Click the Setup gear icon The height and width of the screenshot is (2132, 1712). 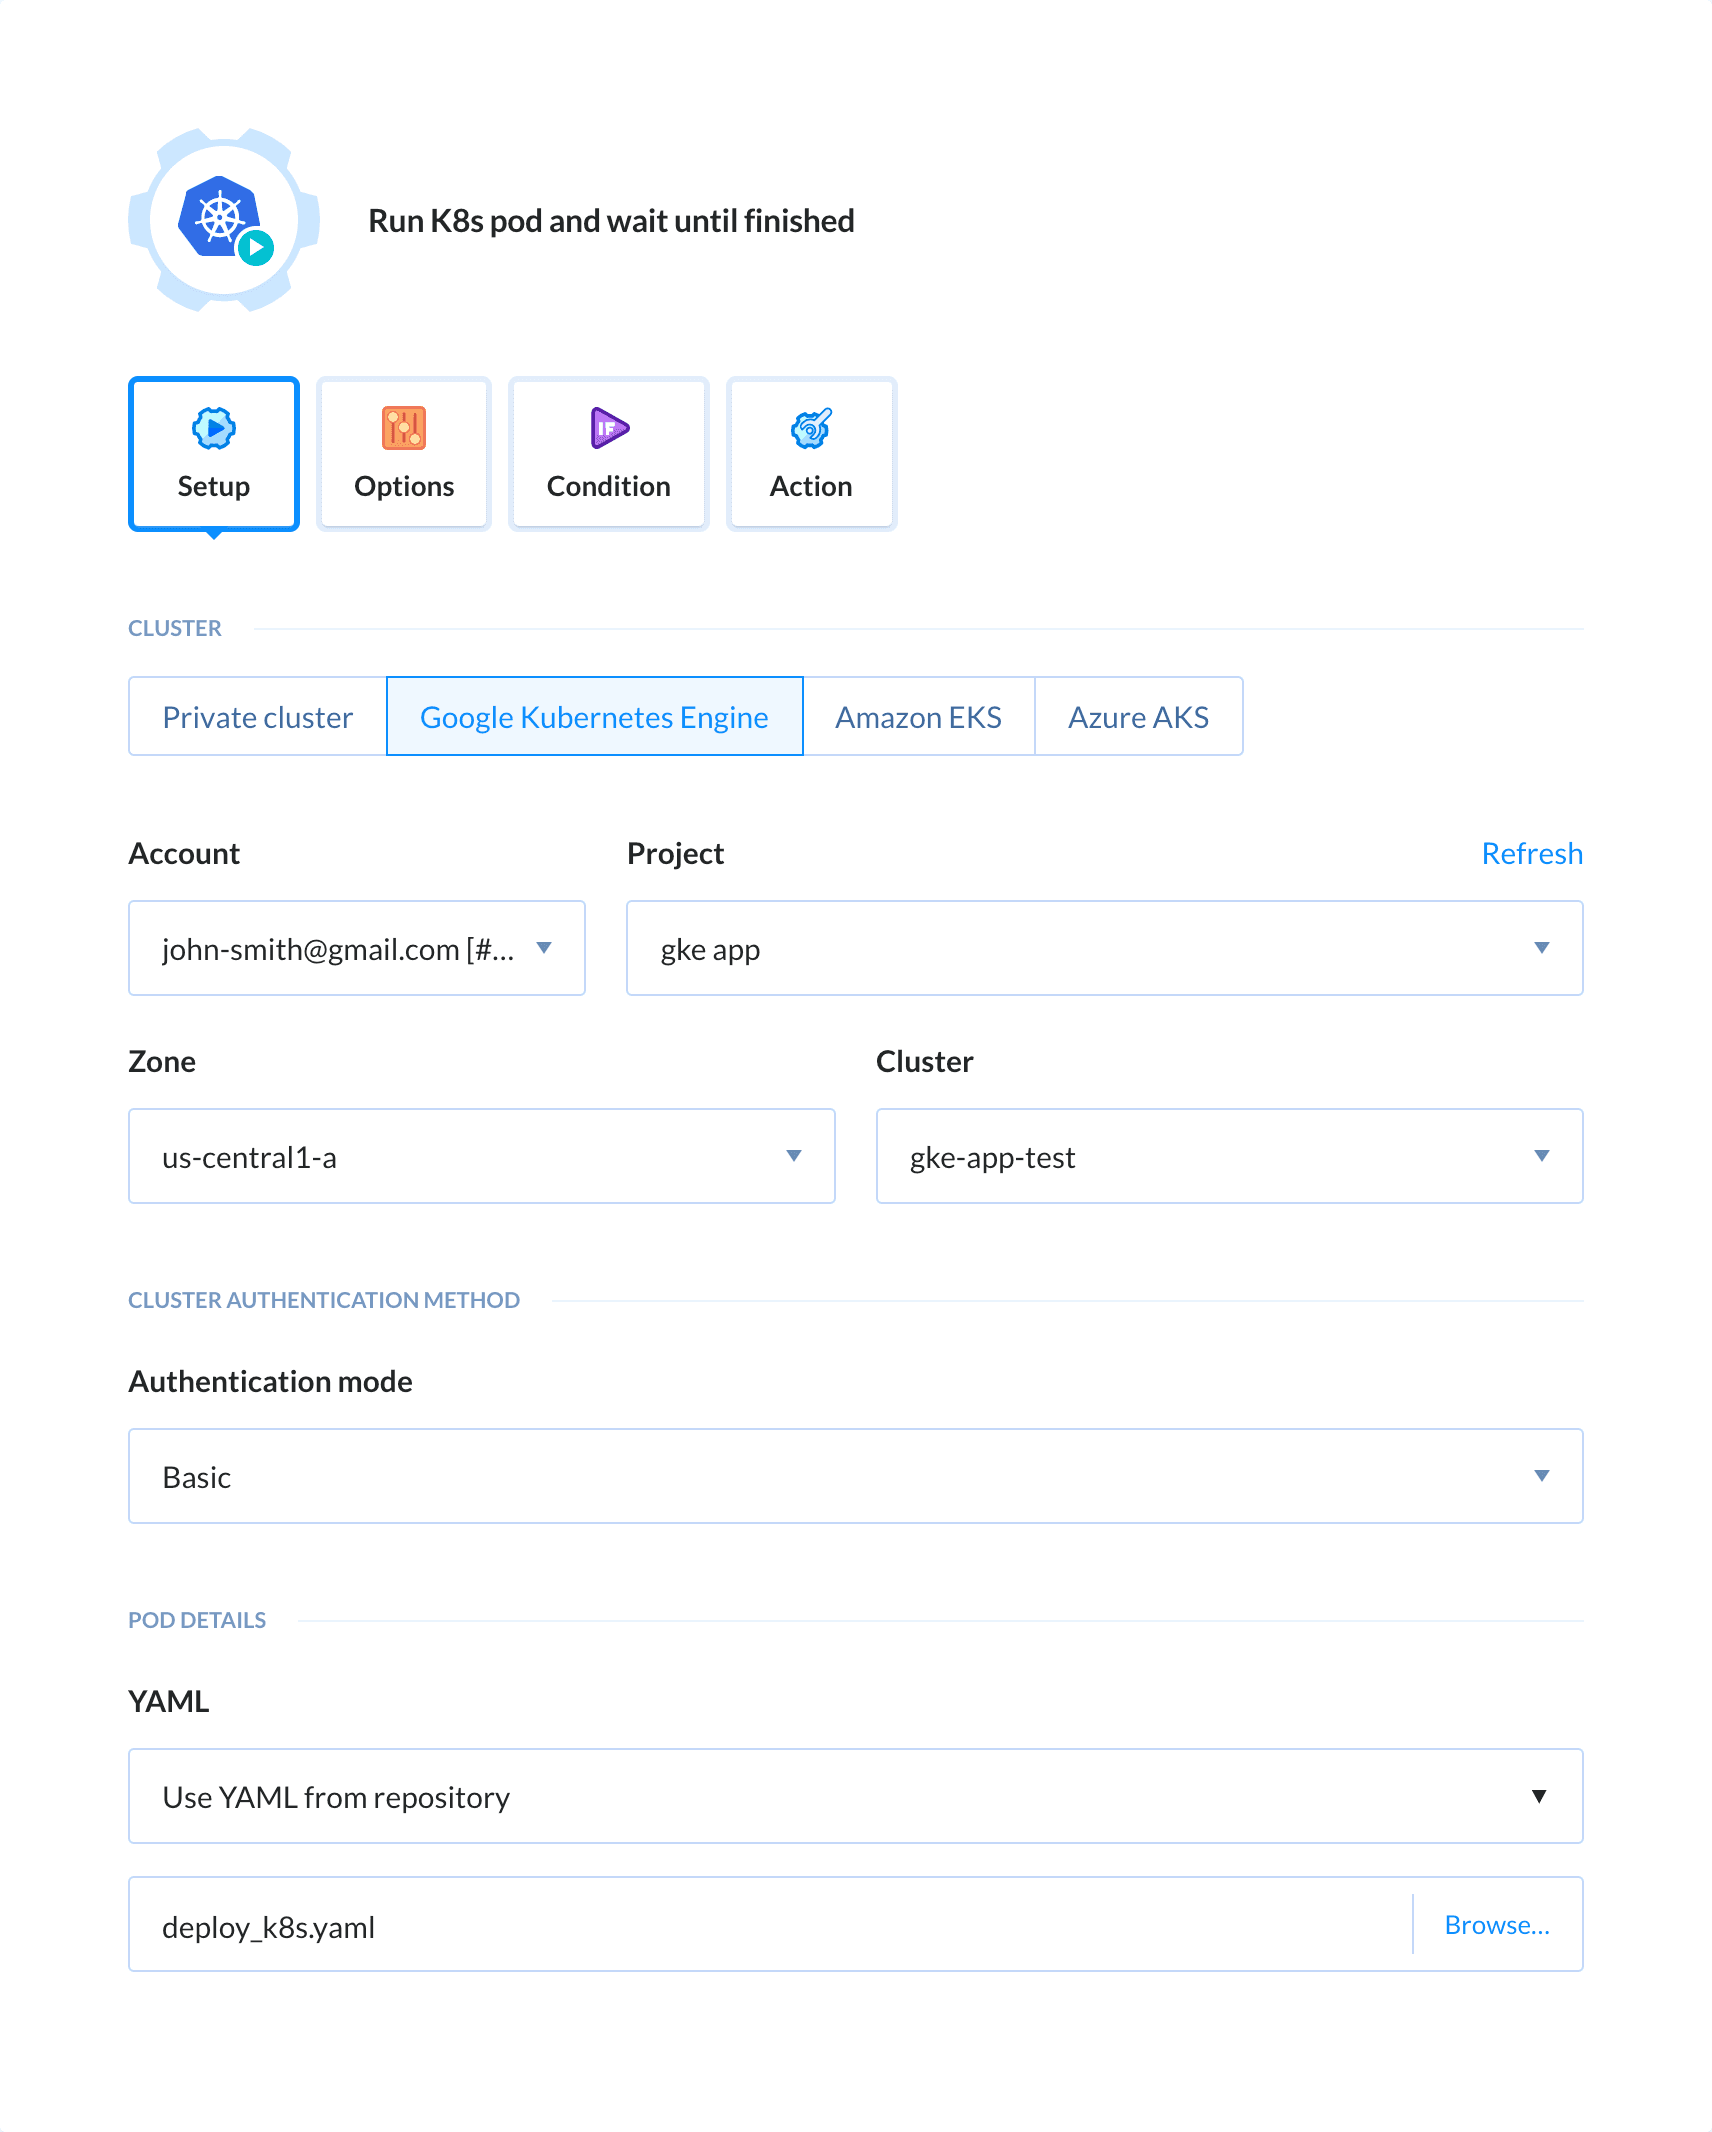click(x=213, y=429)
